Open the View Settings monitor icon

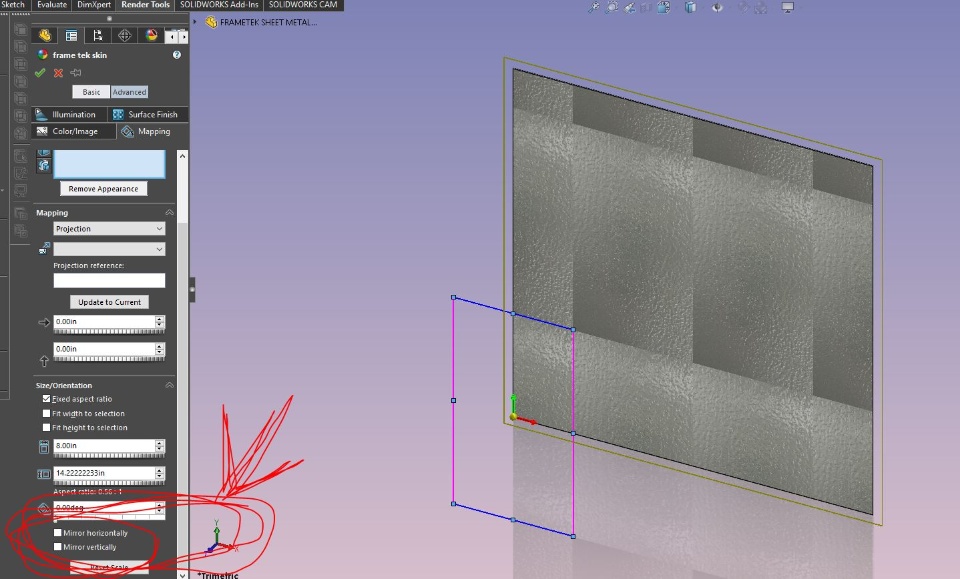coord(787,7)
